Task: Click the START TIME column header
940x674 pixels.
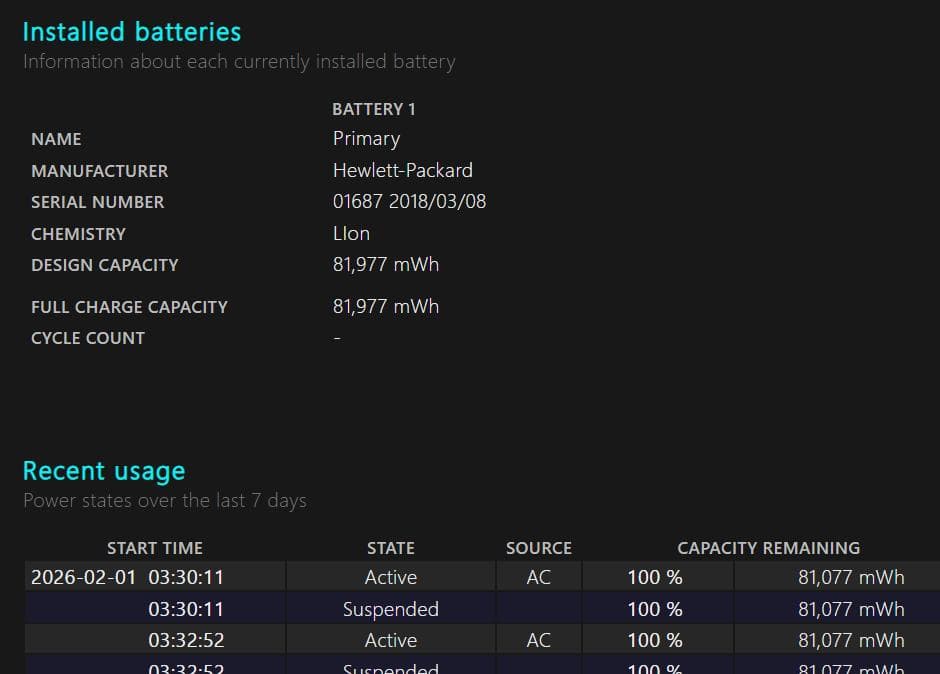Action: [x=154, y=548]
